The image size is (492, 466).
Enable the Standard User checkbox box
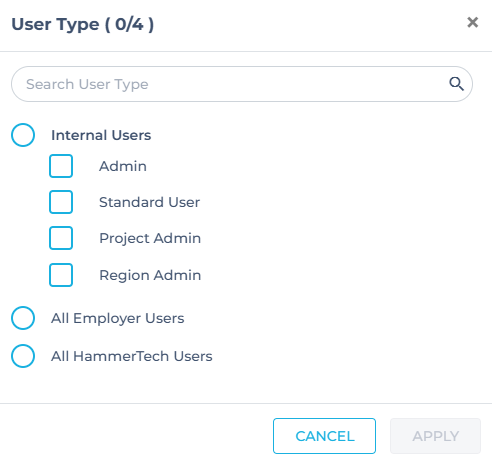61,202
